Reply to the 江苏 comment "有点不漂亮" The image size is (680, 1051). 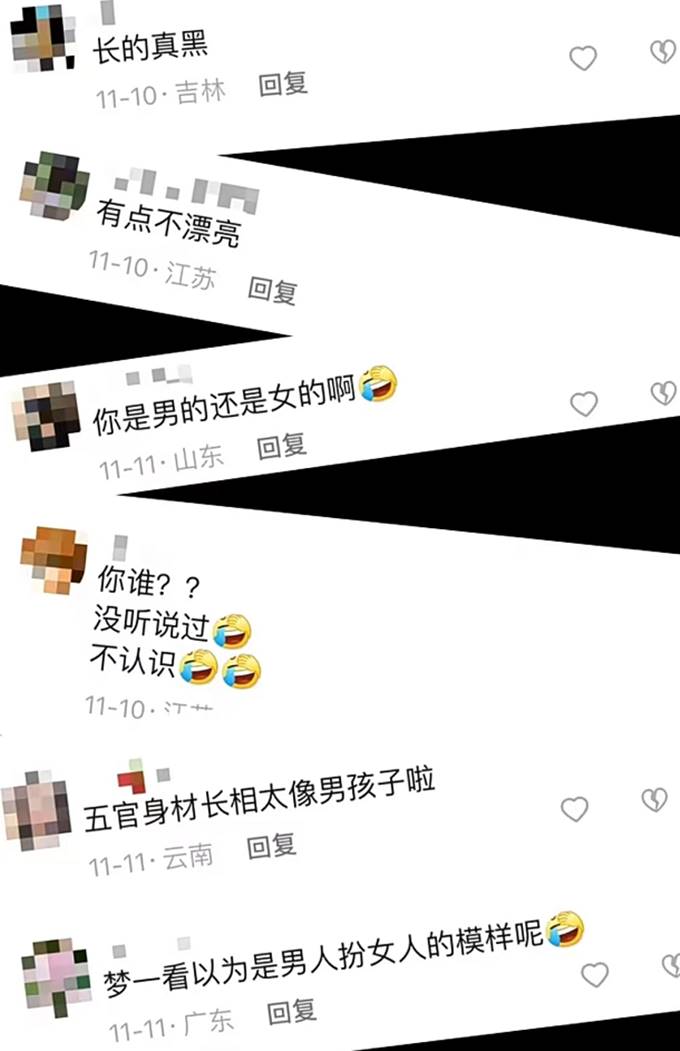pyautogui.click(x=273, y=290)
